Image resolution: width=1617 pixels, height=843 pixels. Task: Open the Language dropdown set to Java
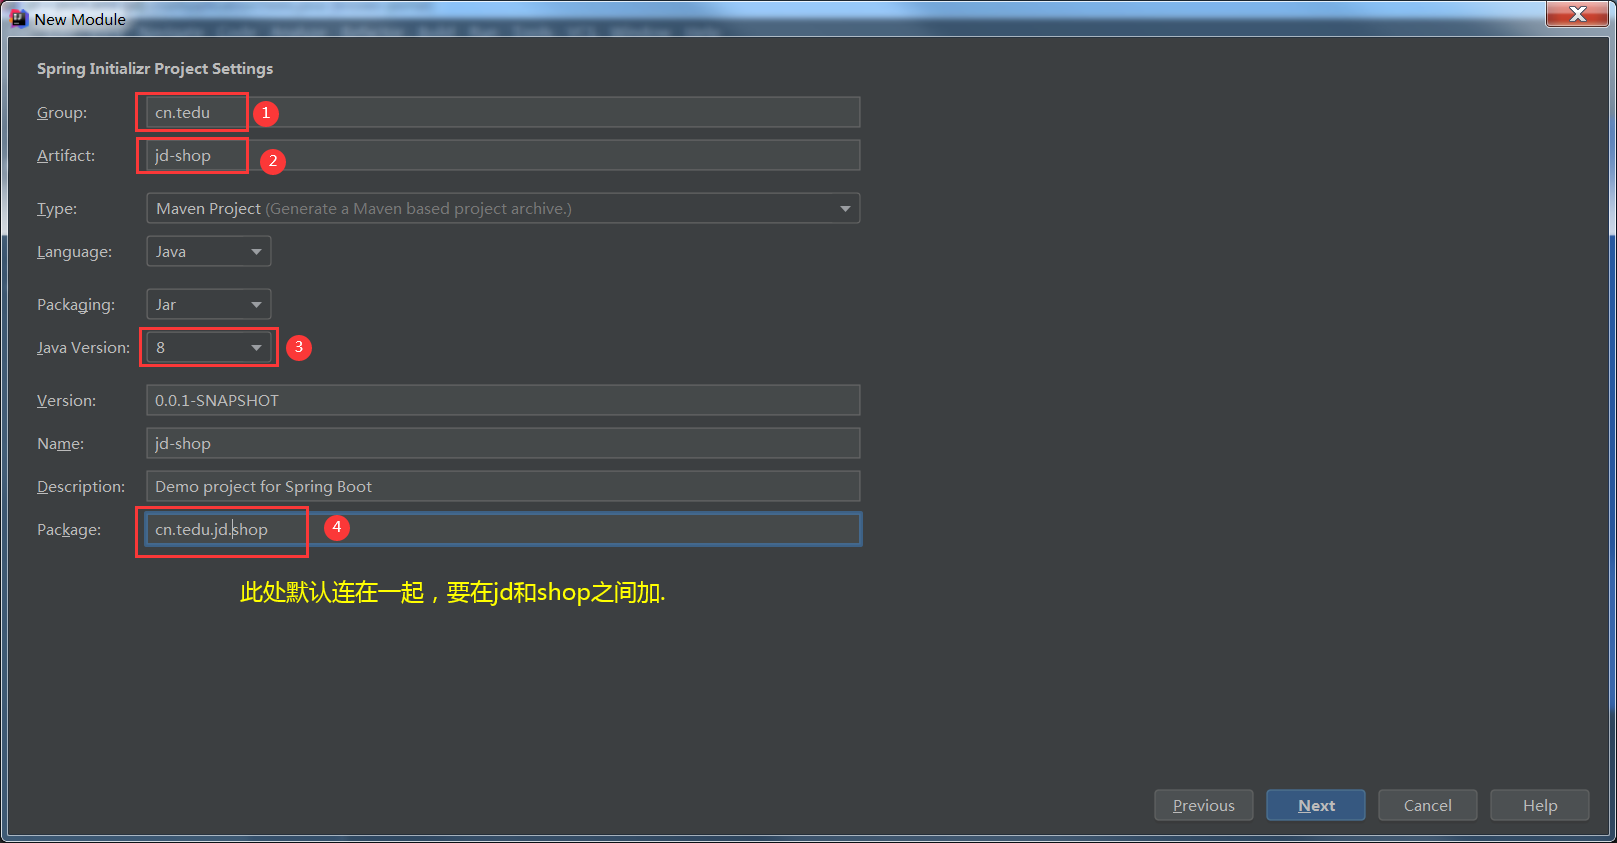(208, 251)
